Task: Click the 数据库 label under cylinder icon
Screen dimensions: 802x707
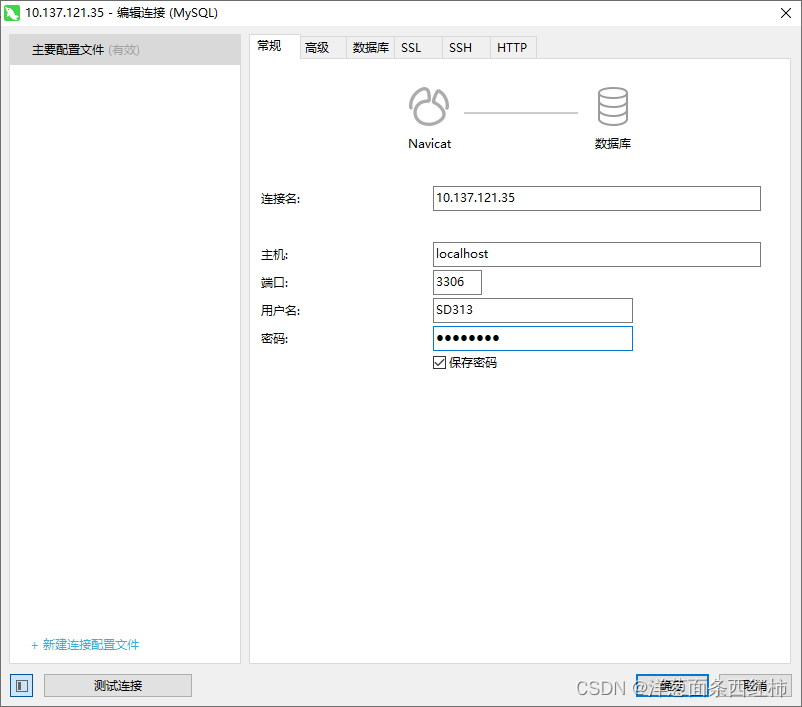Action: click(x=613, y=144)
